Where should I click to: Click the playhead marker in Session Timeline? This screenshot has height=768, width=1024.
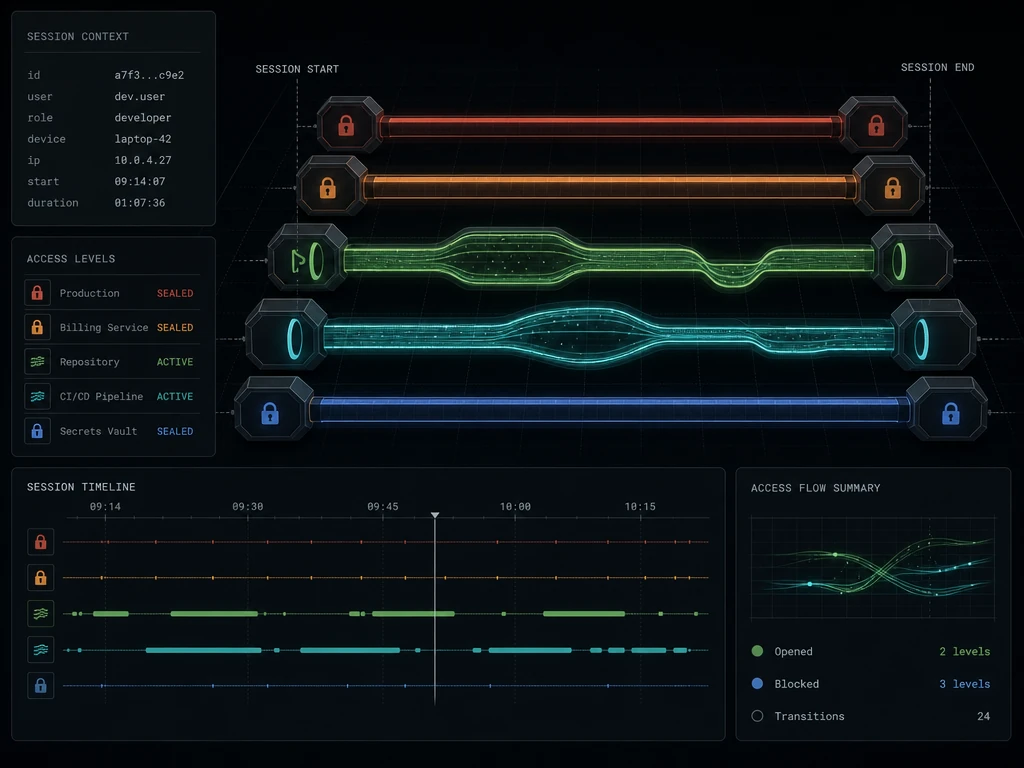tap(435, 516)
